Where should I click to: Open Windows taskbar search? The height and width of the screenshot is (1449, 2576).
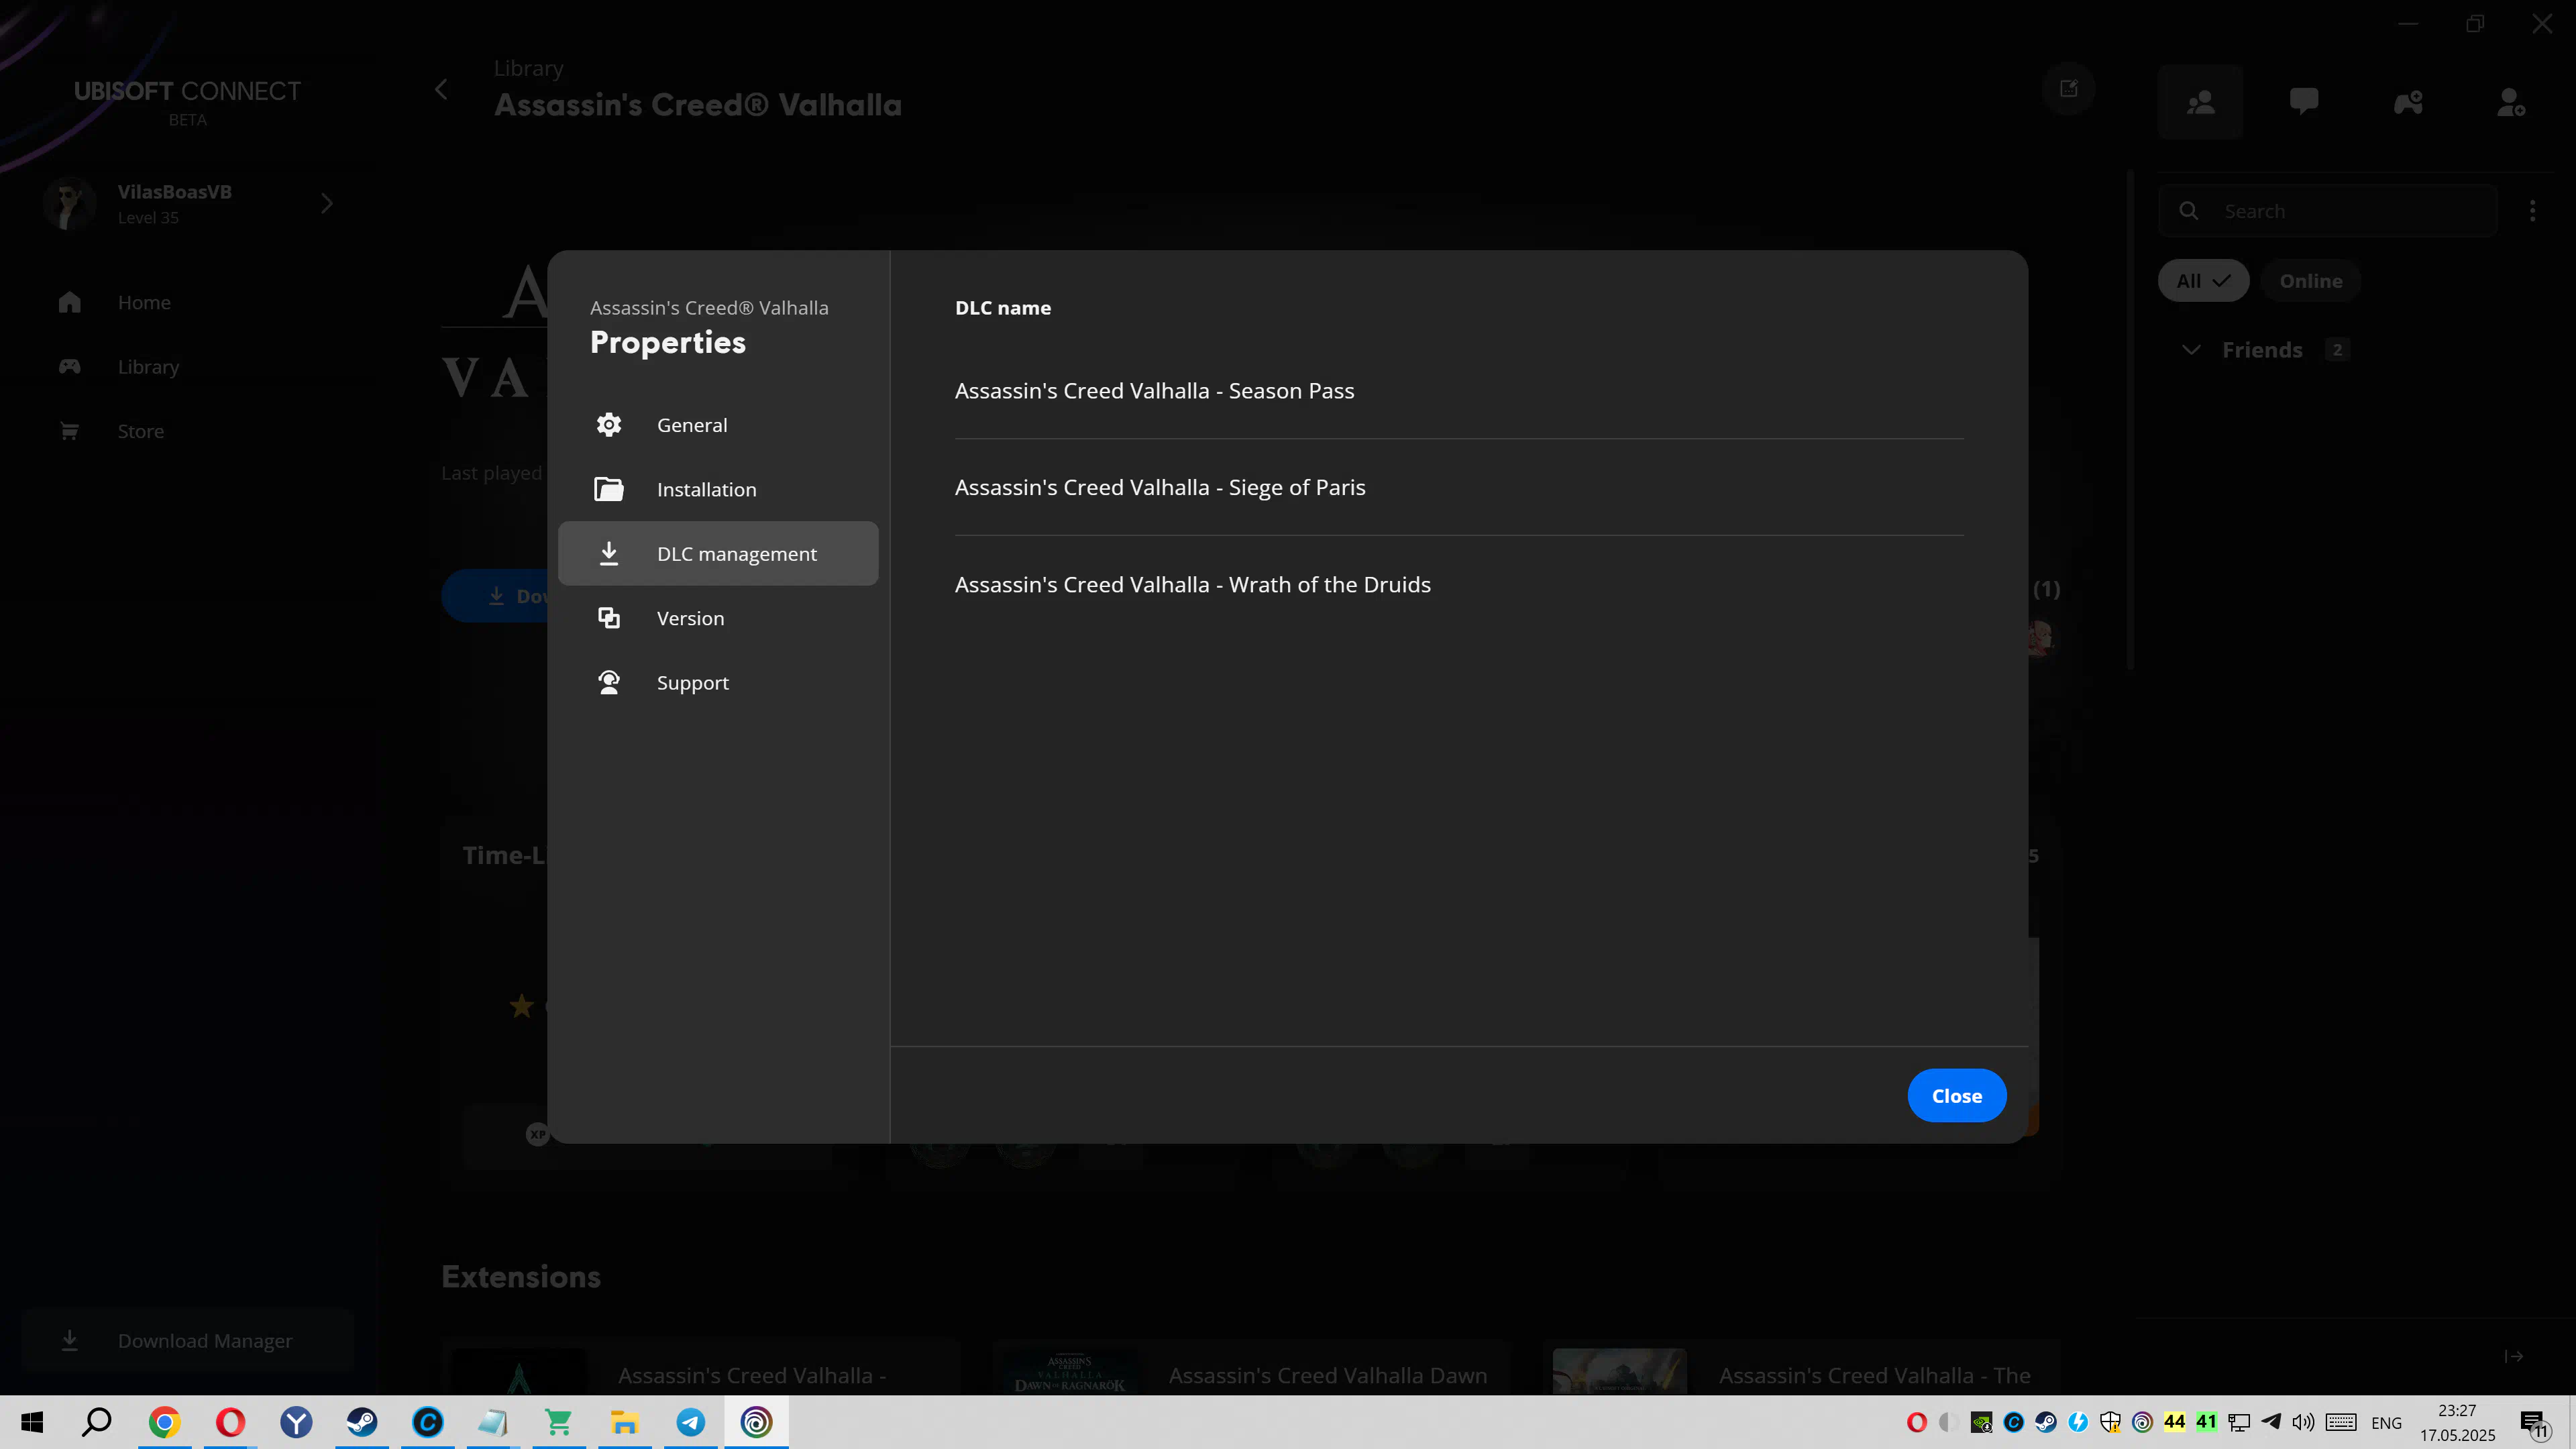coord(97,1422)
